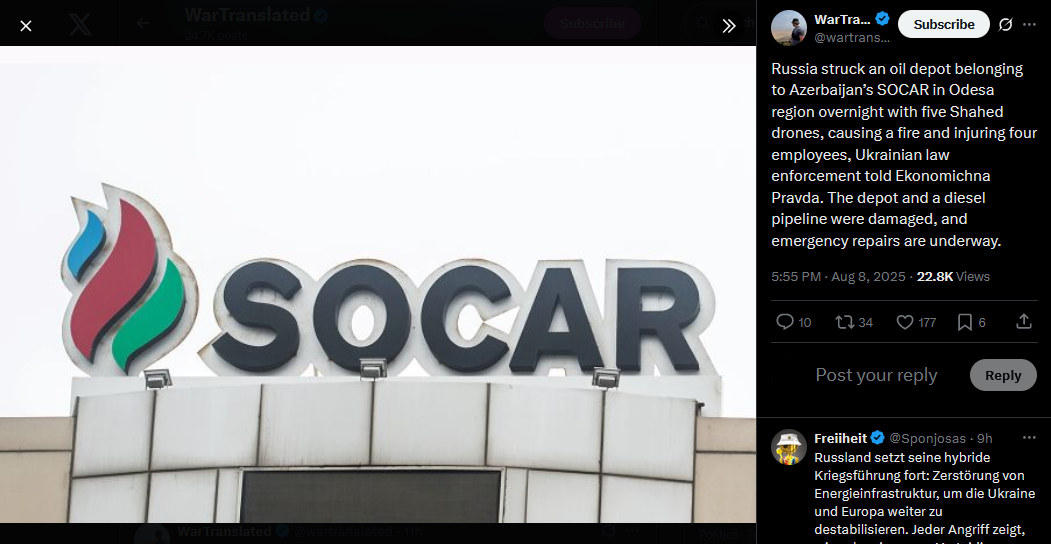Click the WarTranslated verified badge

click(883, 19)
